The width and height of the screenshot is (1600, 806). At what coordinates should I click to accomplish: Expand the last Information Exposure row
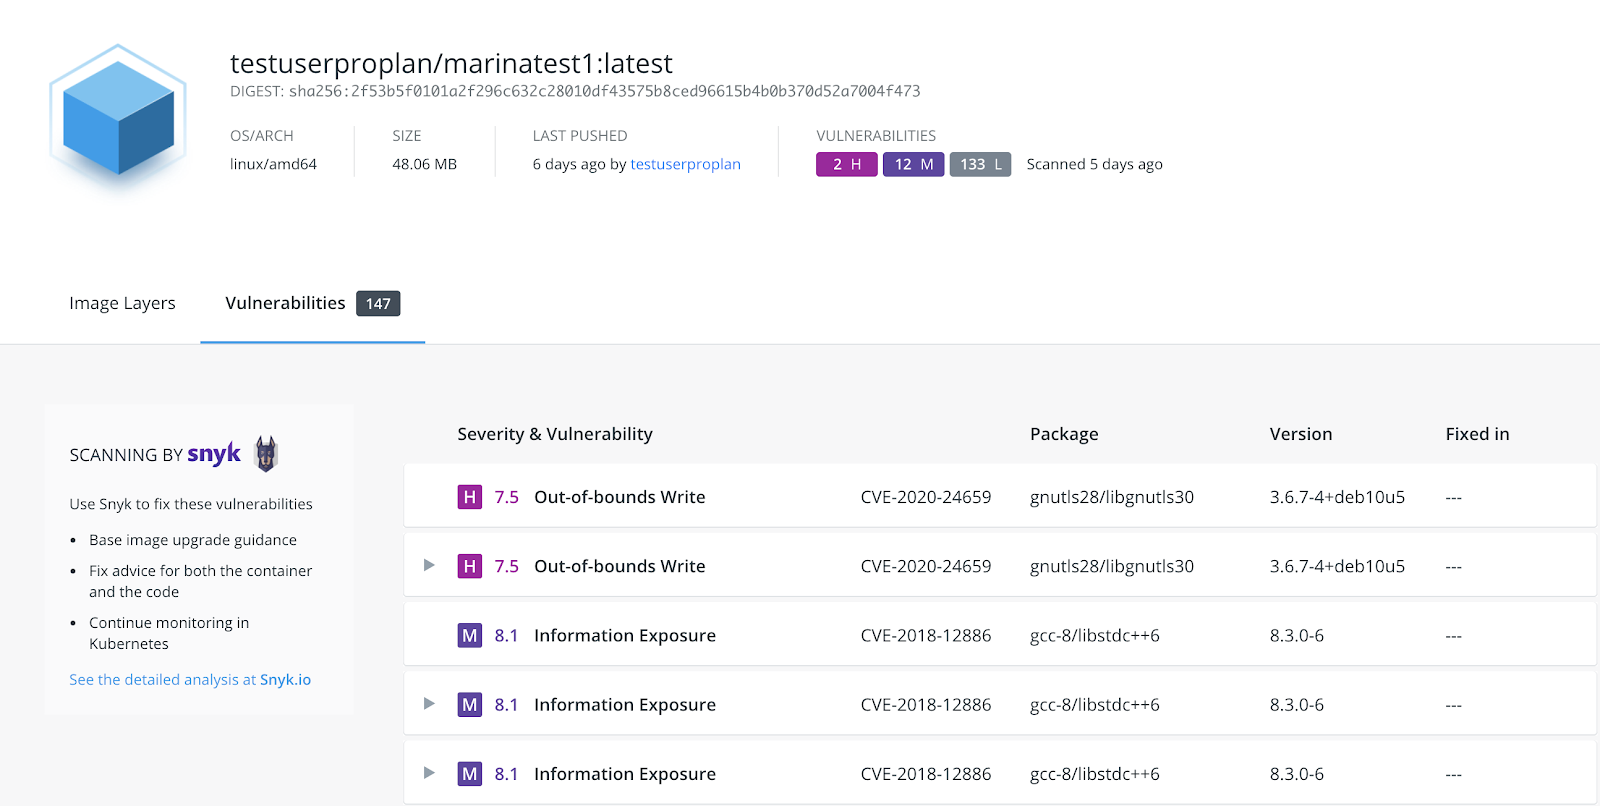(429, 773)
